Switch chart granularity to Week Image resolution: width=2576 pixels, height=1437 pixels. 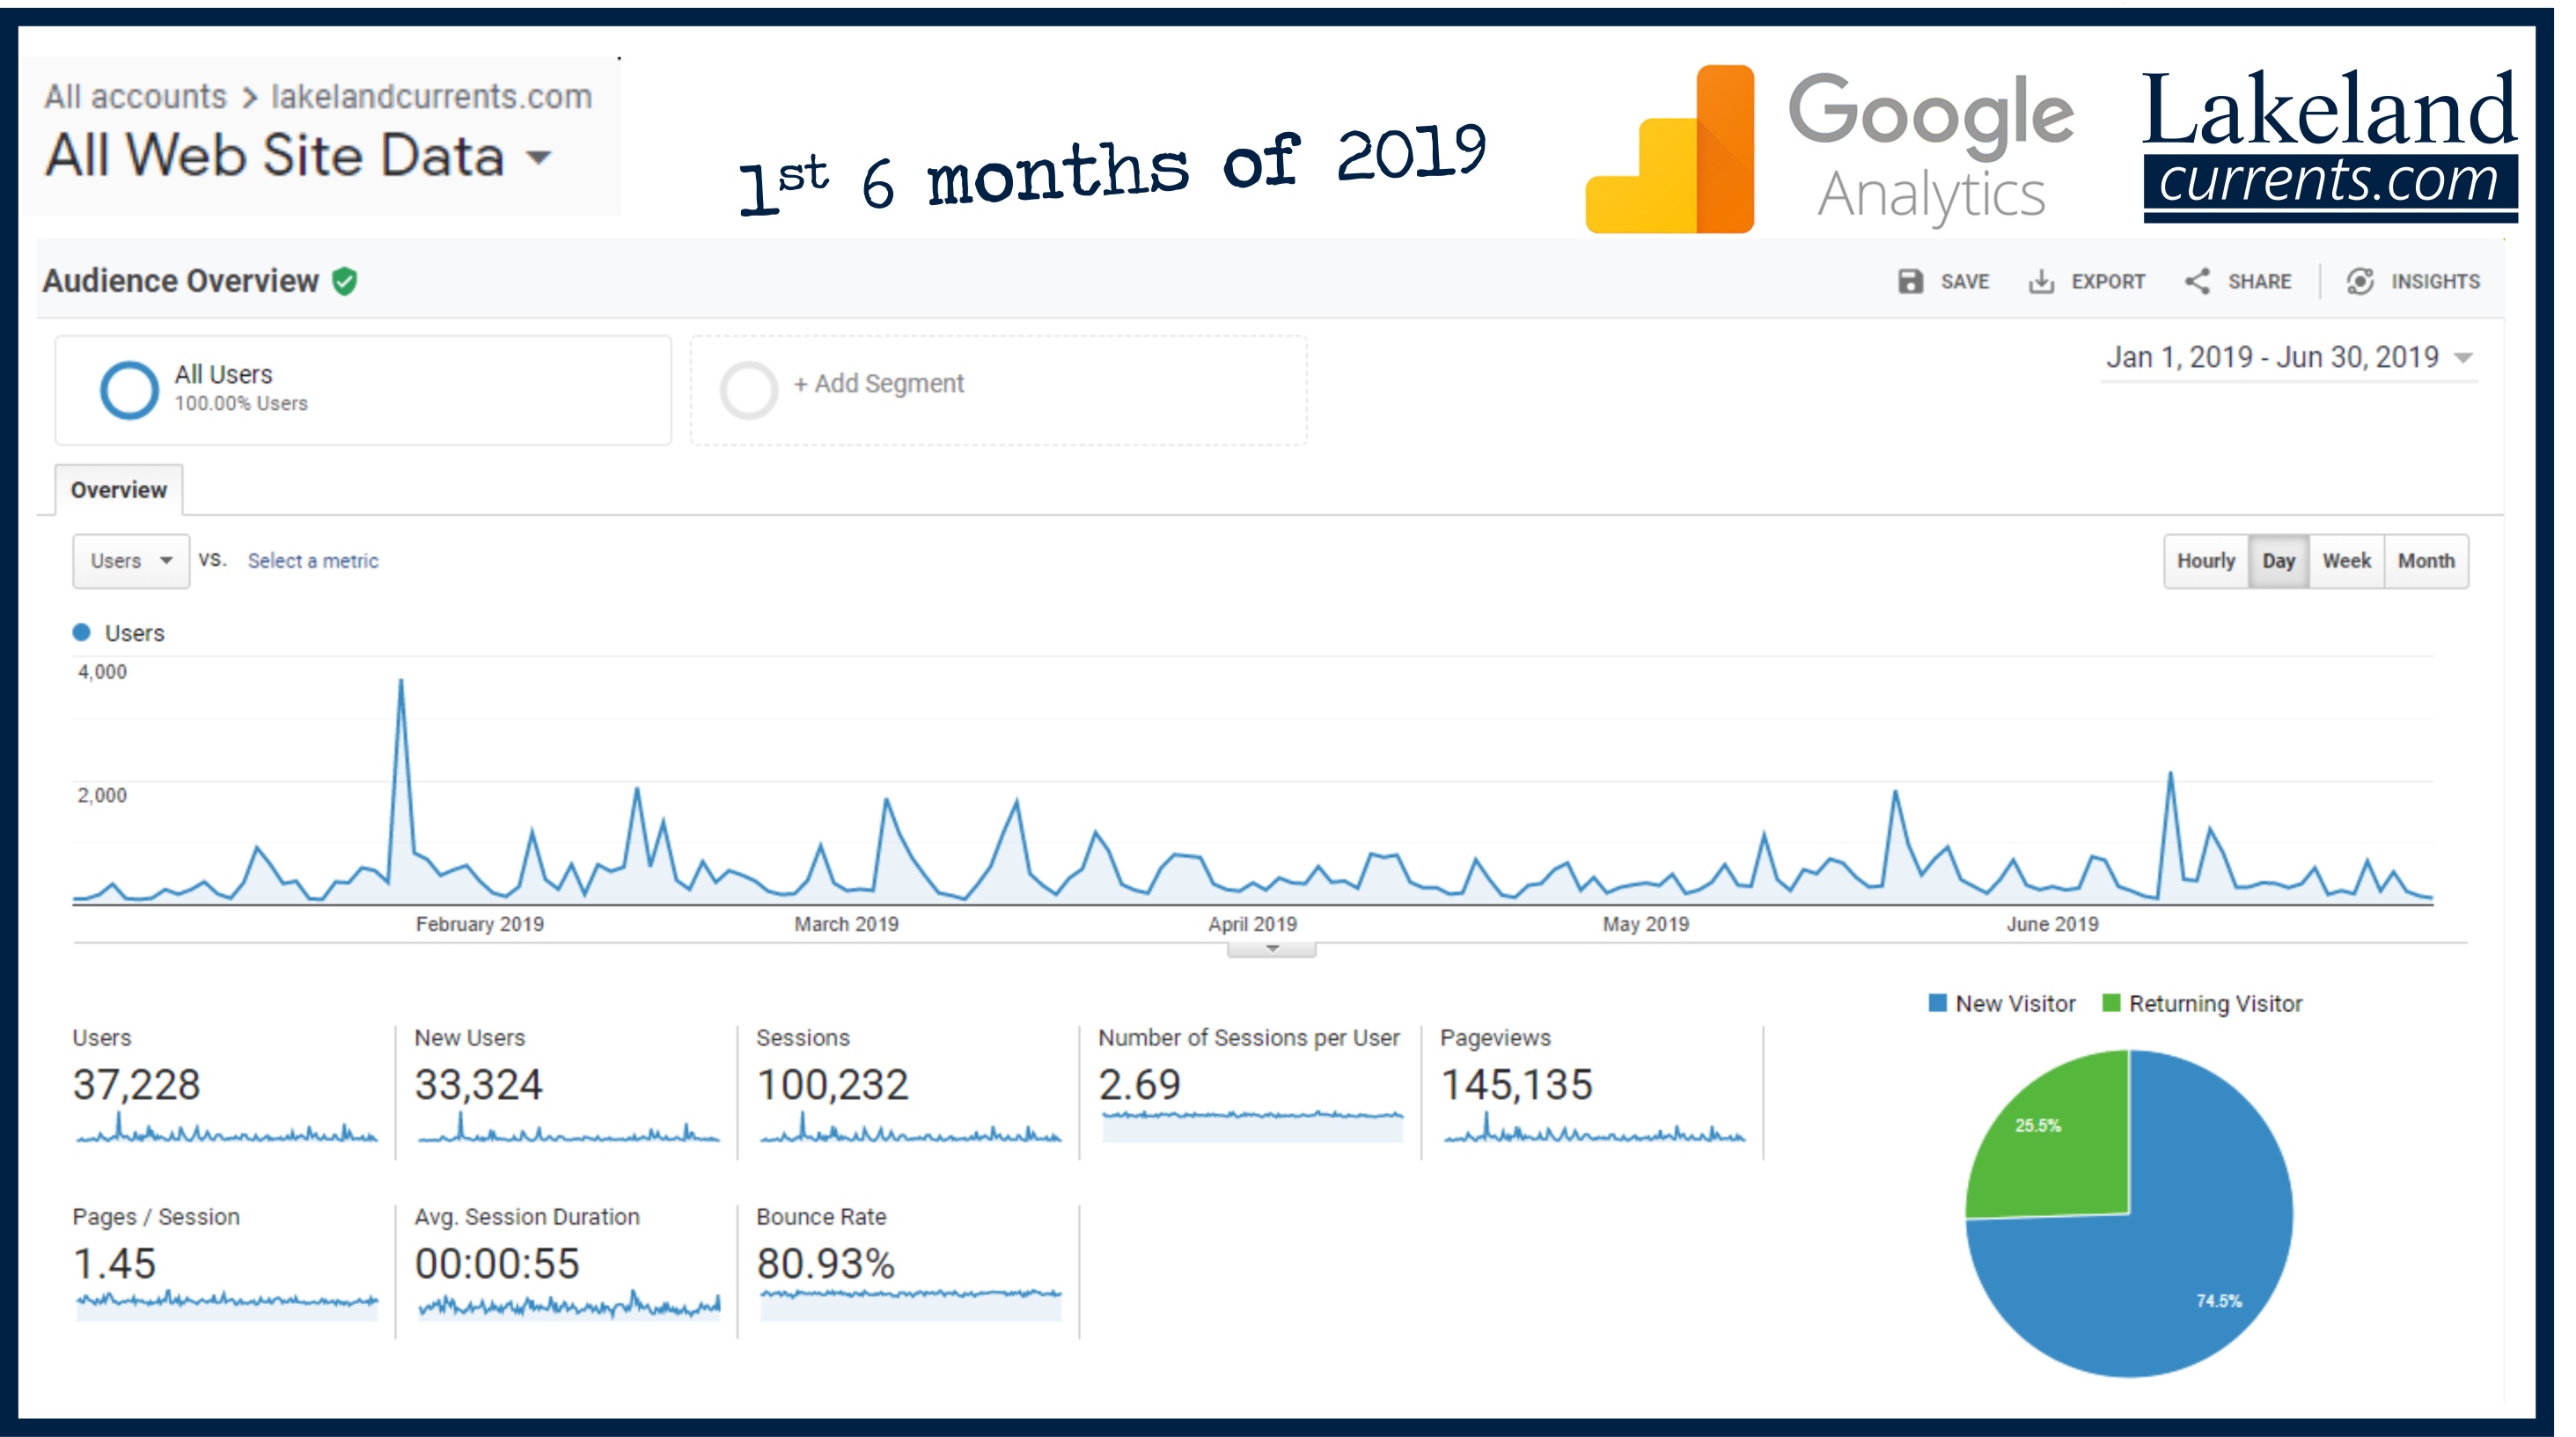coord(2346,561)
